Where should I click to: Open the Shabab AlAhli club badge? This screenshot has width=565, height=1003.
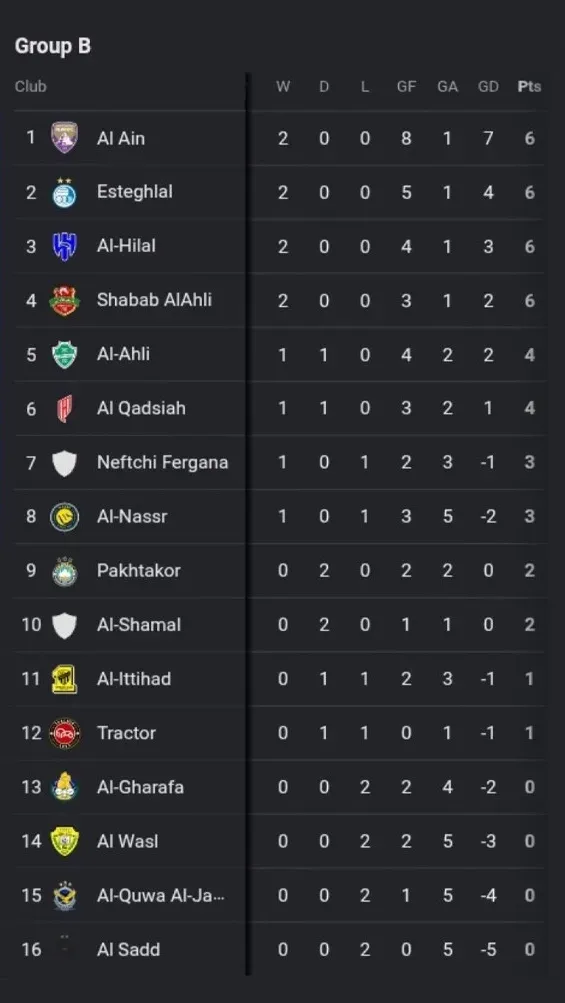[65, 301]
